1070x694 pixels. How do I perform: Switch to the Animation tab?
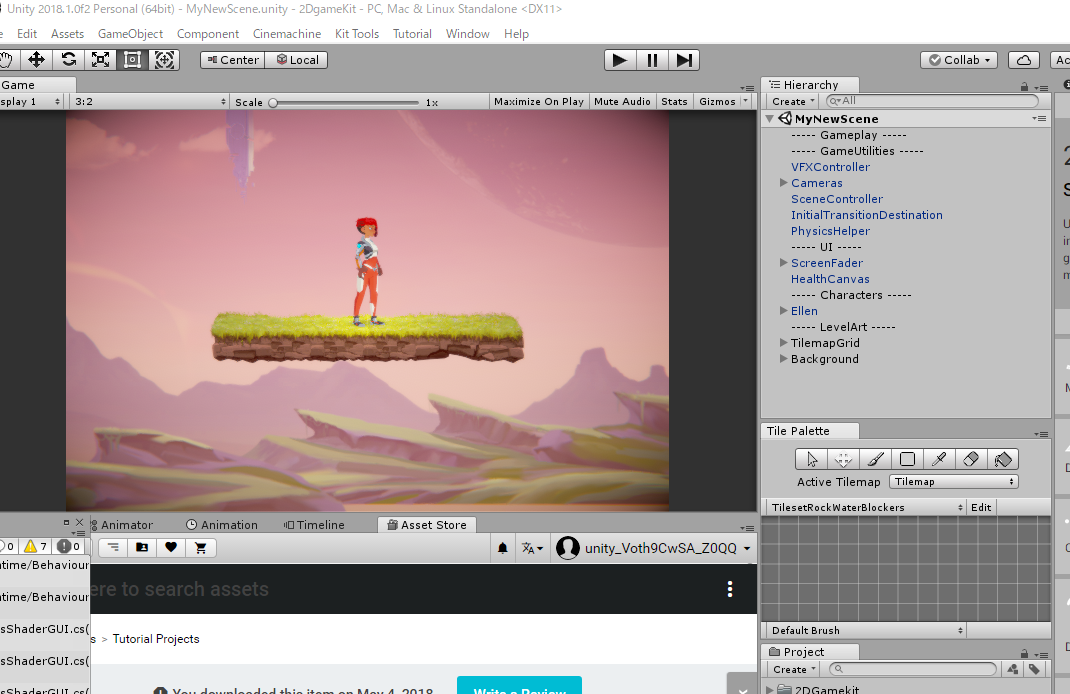click(x=222, y=525)
